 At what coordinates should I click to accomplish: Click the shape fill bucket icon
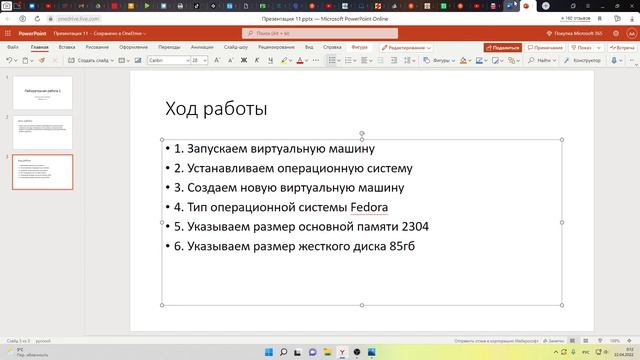[x=463, y=60]
